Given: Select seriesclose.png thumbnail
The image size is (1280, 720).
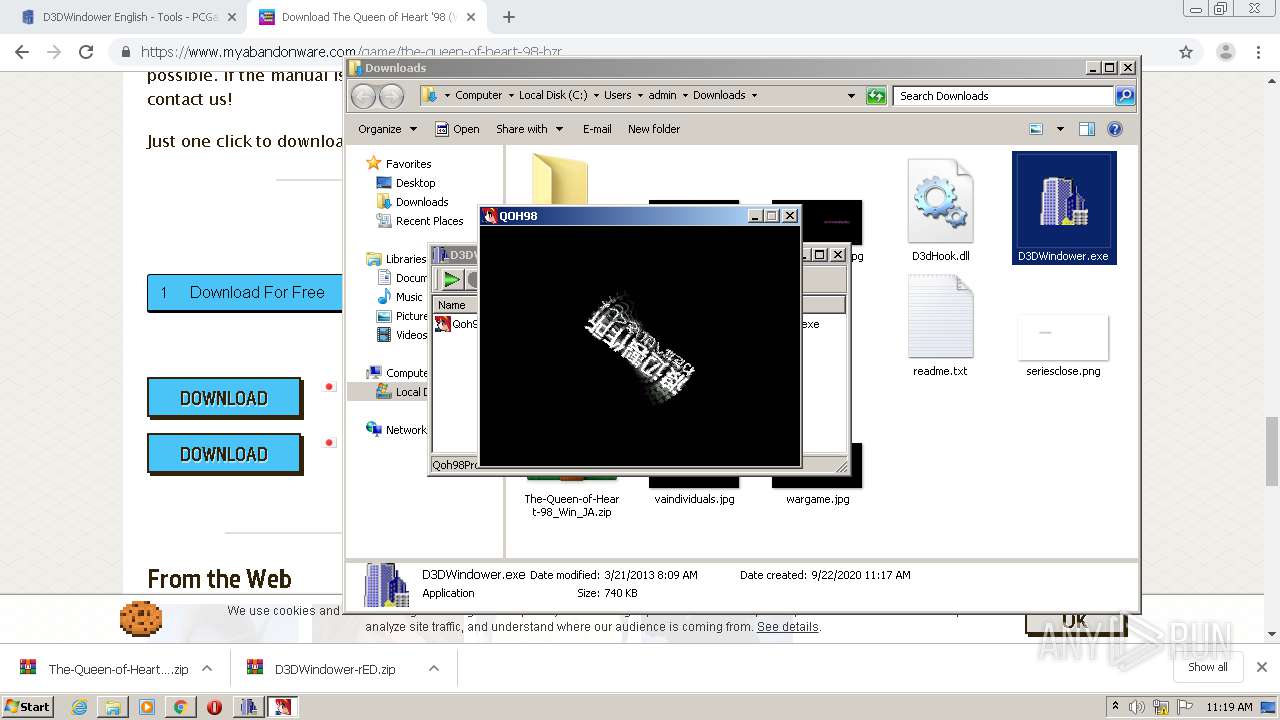Looking at the screenshot, I should click(1063, 337).
